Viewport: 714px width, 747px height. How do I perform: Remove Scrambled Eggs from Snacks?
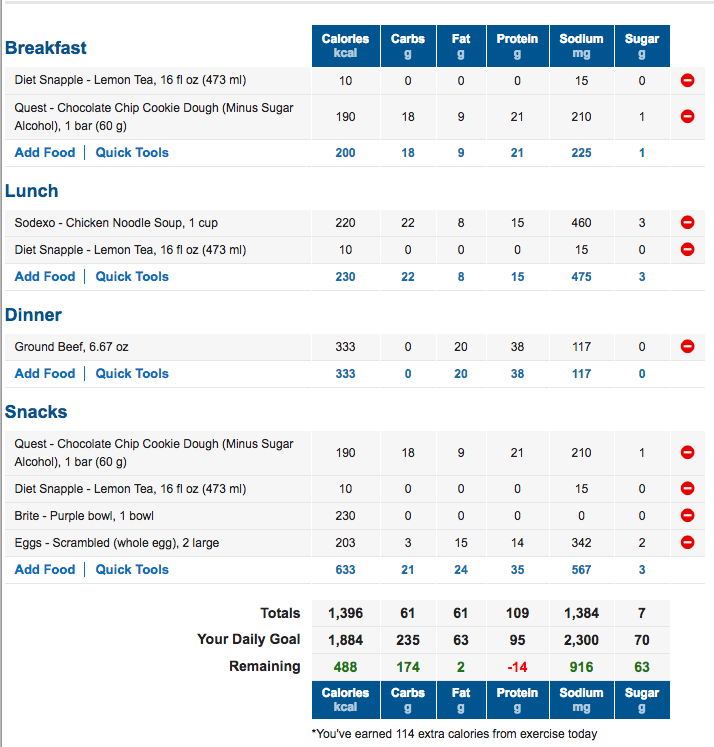click(x=687, y=542)
